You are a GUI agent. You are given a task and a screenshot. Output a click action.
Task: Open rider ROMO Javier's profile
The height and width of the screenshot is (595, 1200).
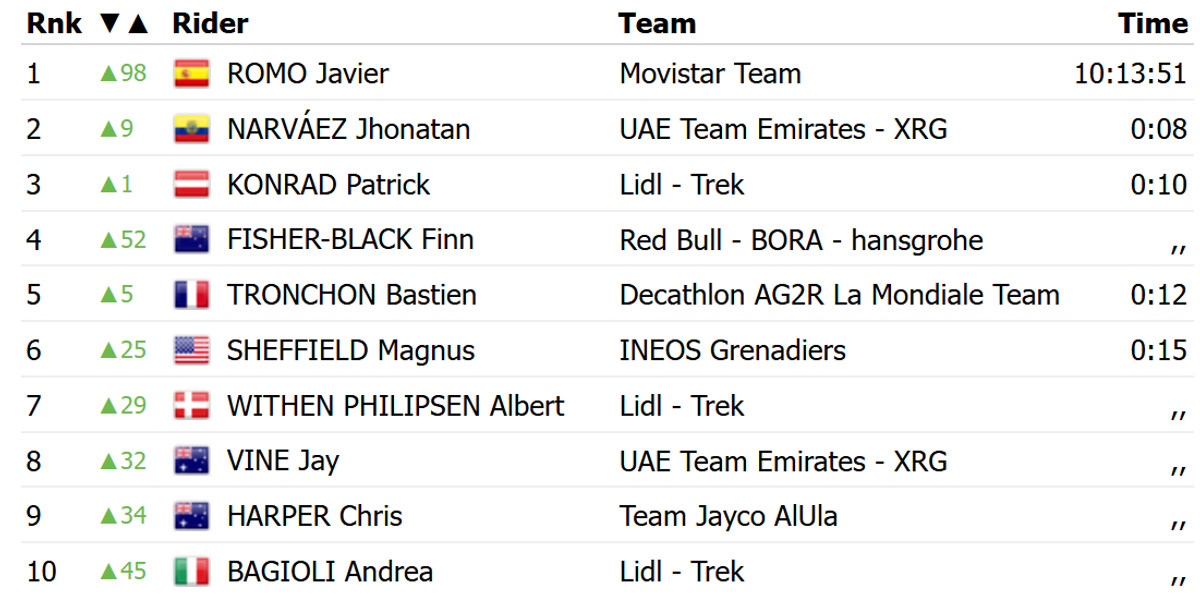(x=308, y=74)
